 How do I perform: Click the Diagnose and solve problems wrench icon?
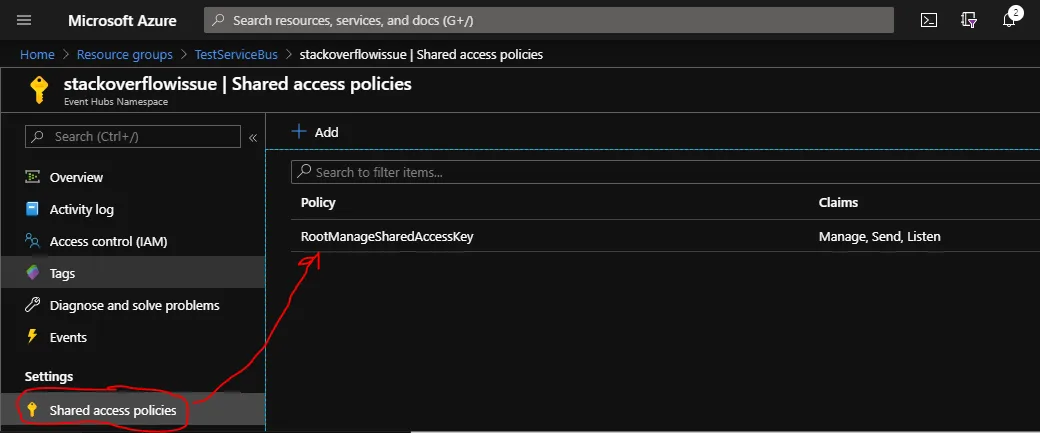pyautogui.click(x=32, y=305)
